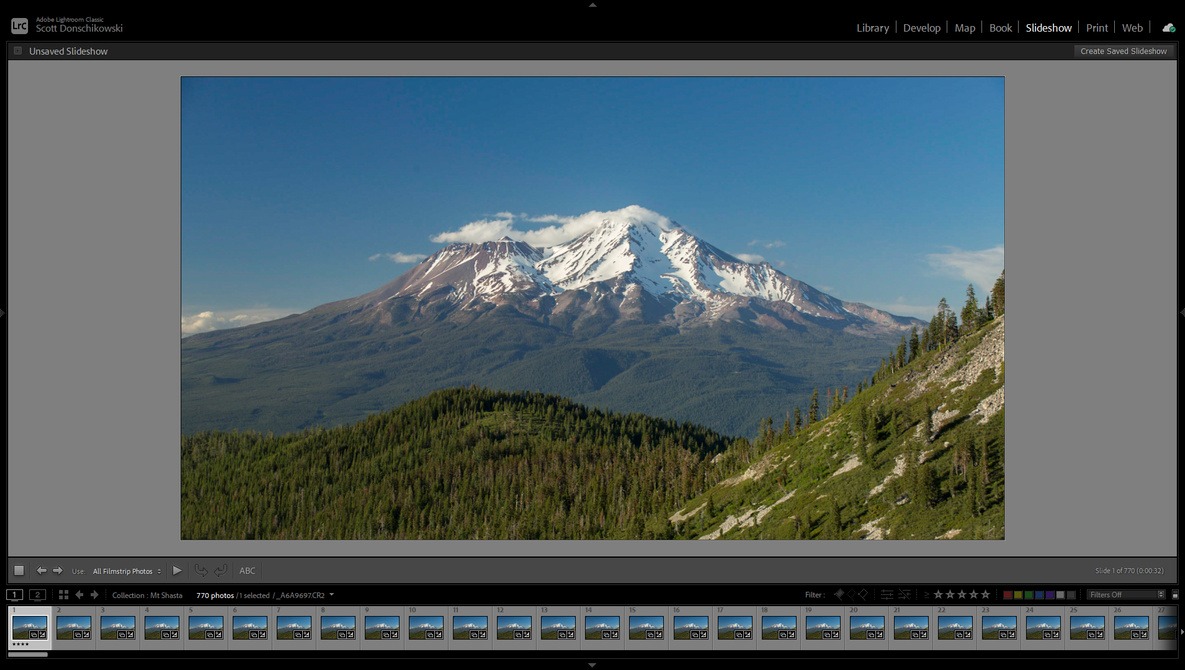Viewport: 1185px width, 670px height.
Task: Toggle the filter lock switch
Action: 1175,595
